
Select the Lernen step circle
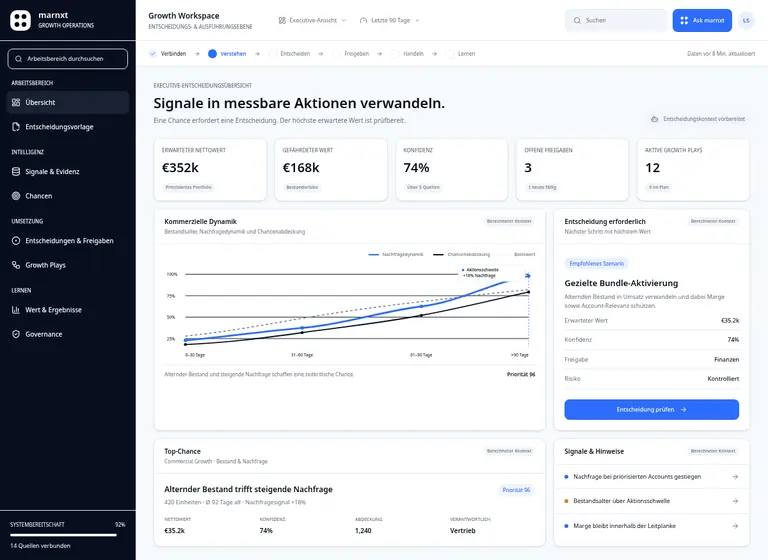(x=450, y=54)
